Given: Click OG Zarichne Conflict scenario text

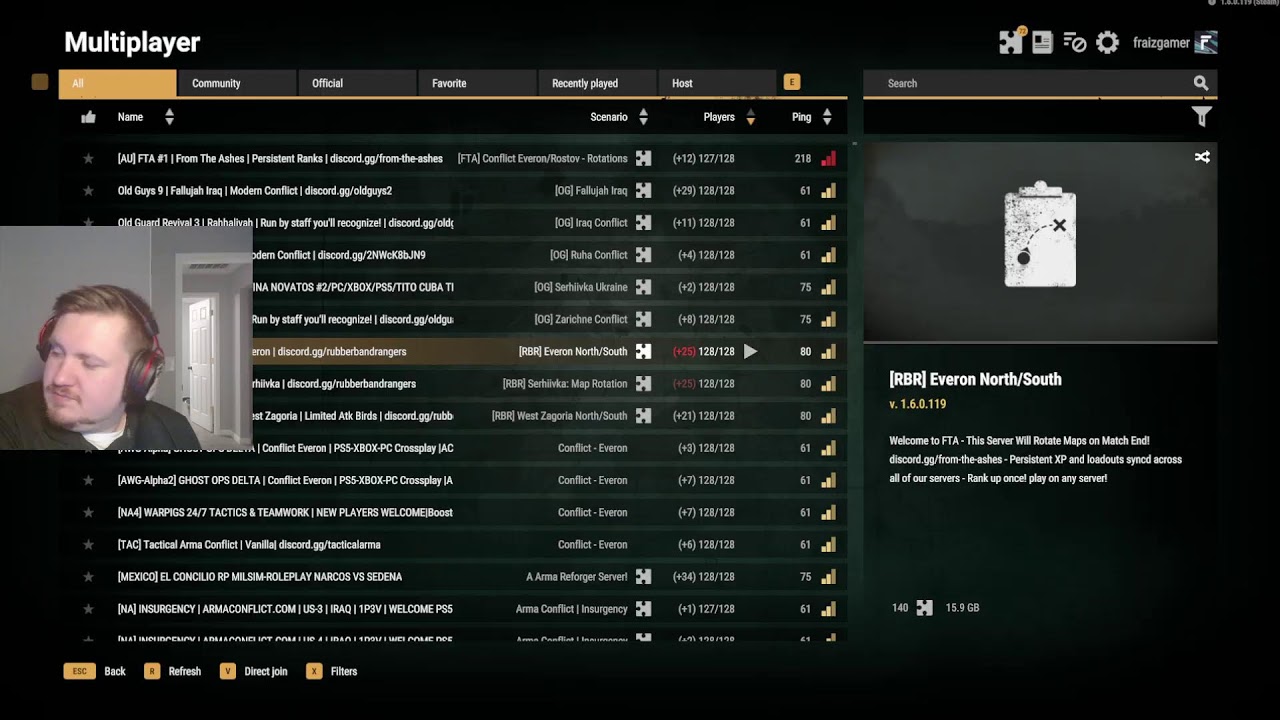Looking at the screenshot, I should pos(581,320).
